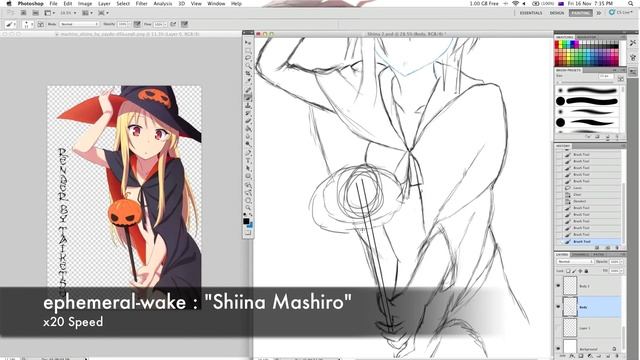The height and width of the screenshot is (360, 640).
Task: Toggle lock transparent pixels
Action: (568, 271)
